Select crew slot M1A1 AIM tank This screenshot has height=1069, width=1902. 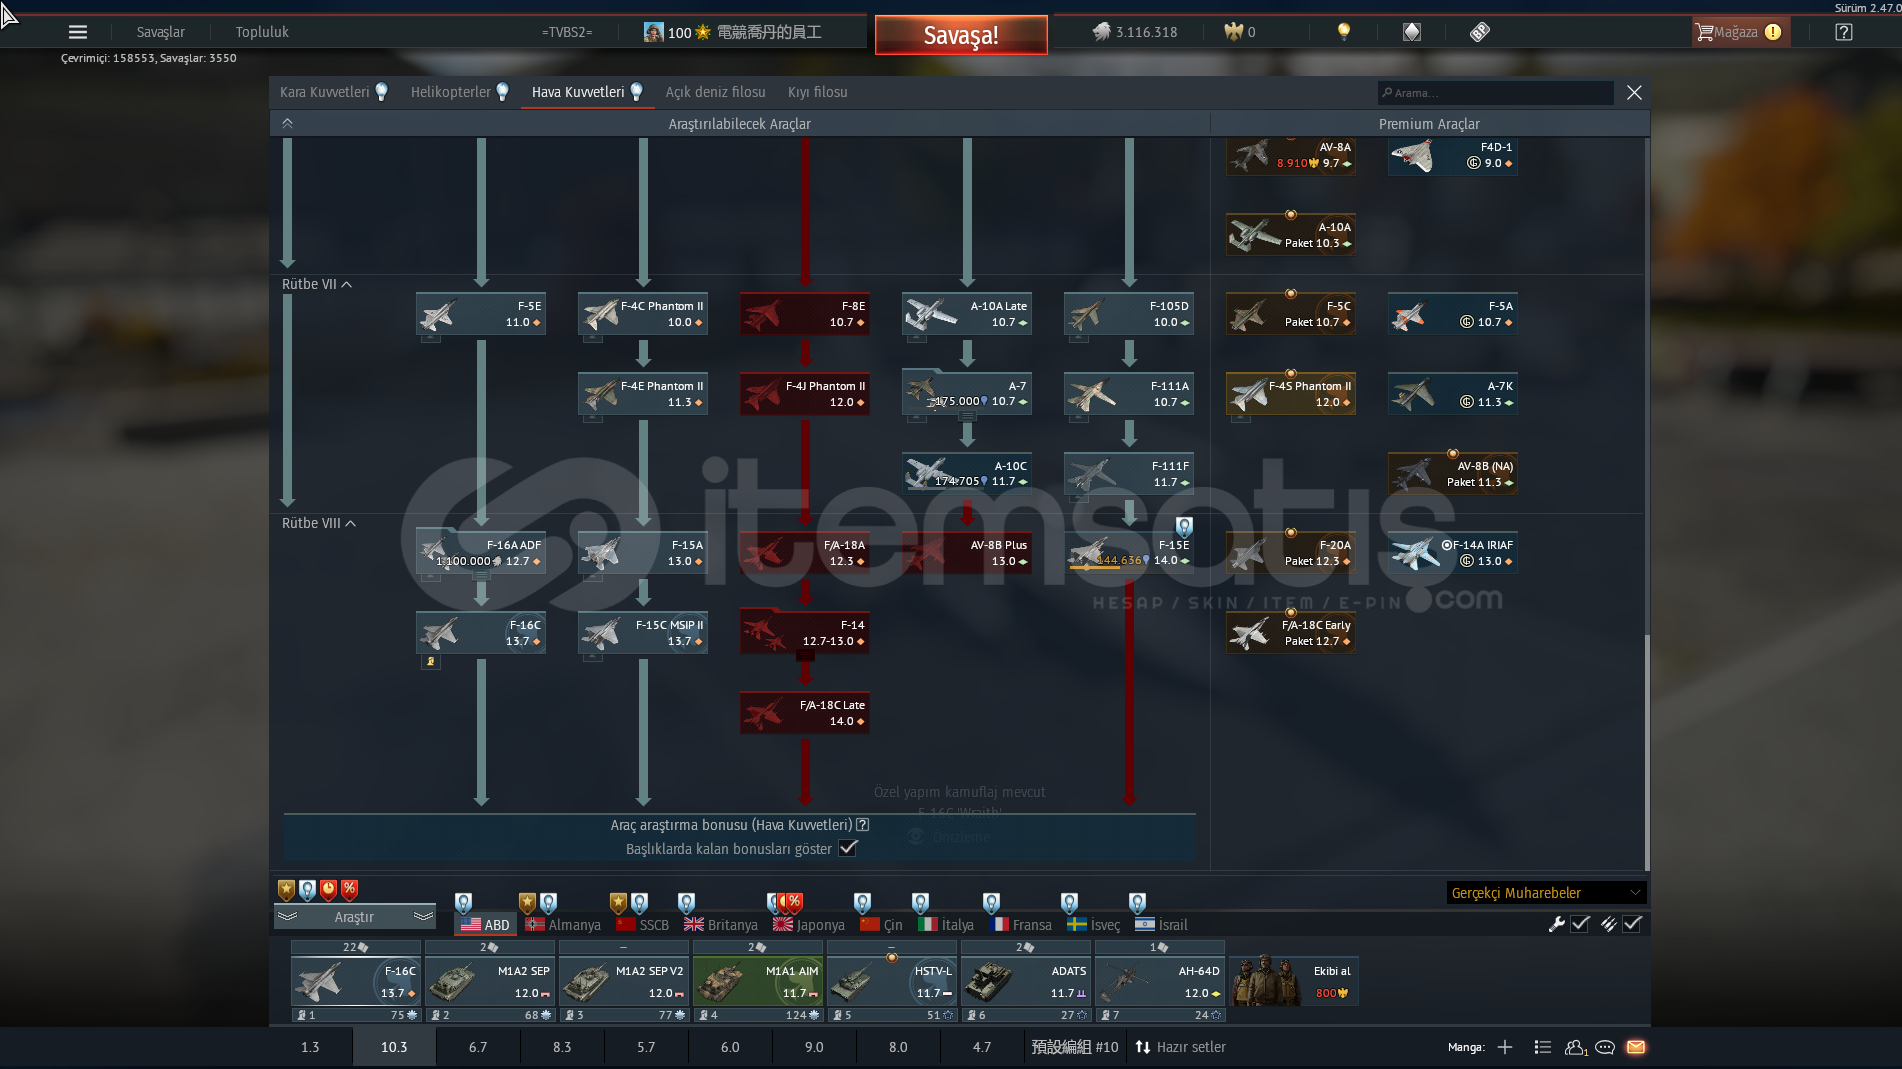pyautogui.click(x=757, y=981)
